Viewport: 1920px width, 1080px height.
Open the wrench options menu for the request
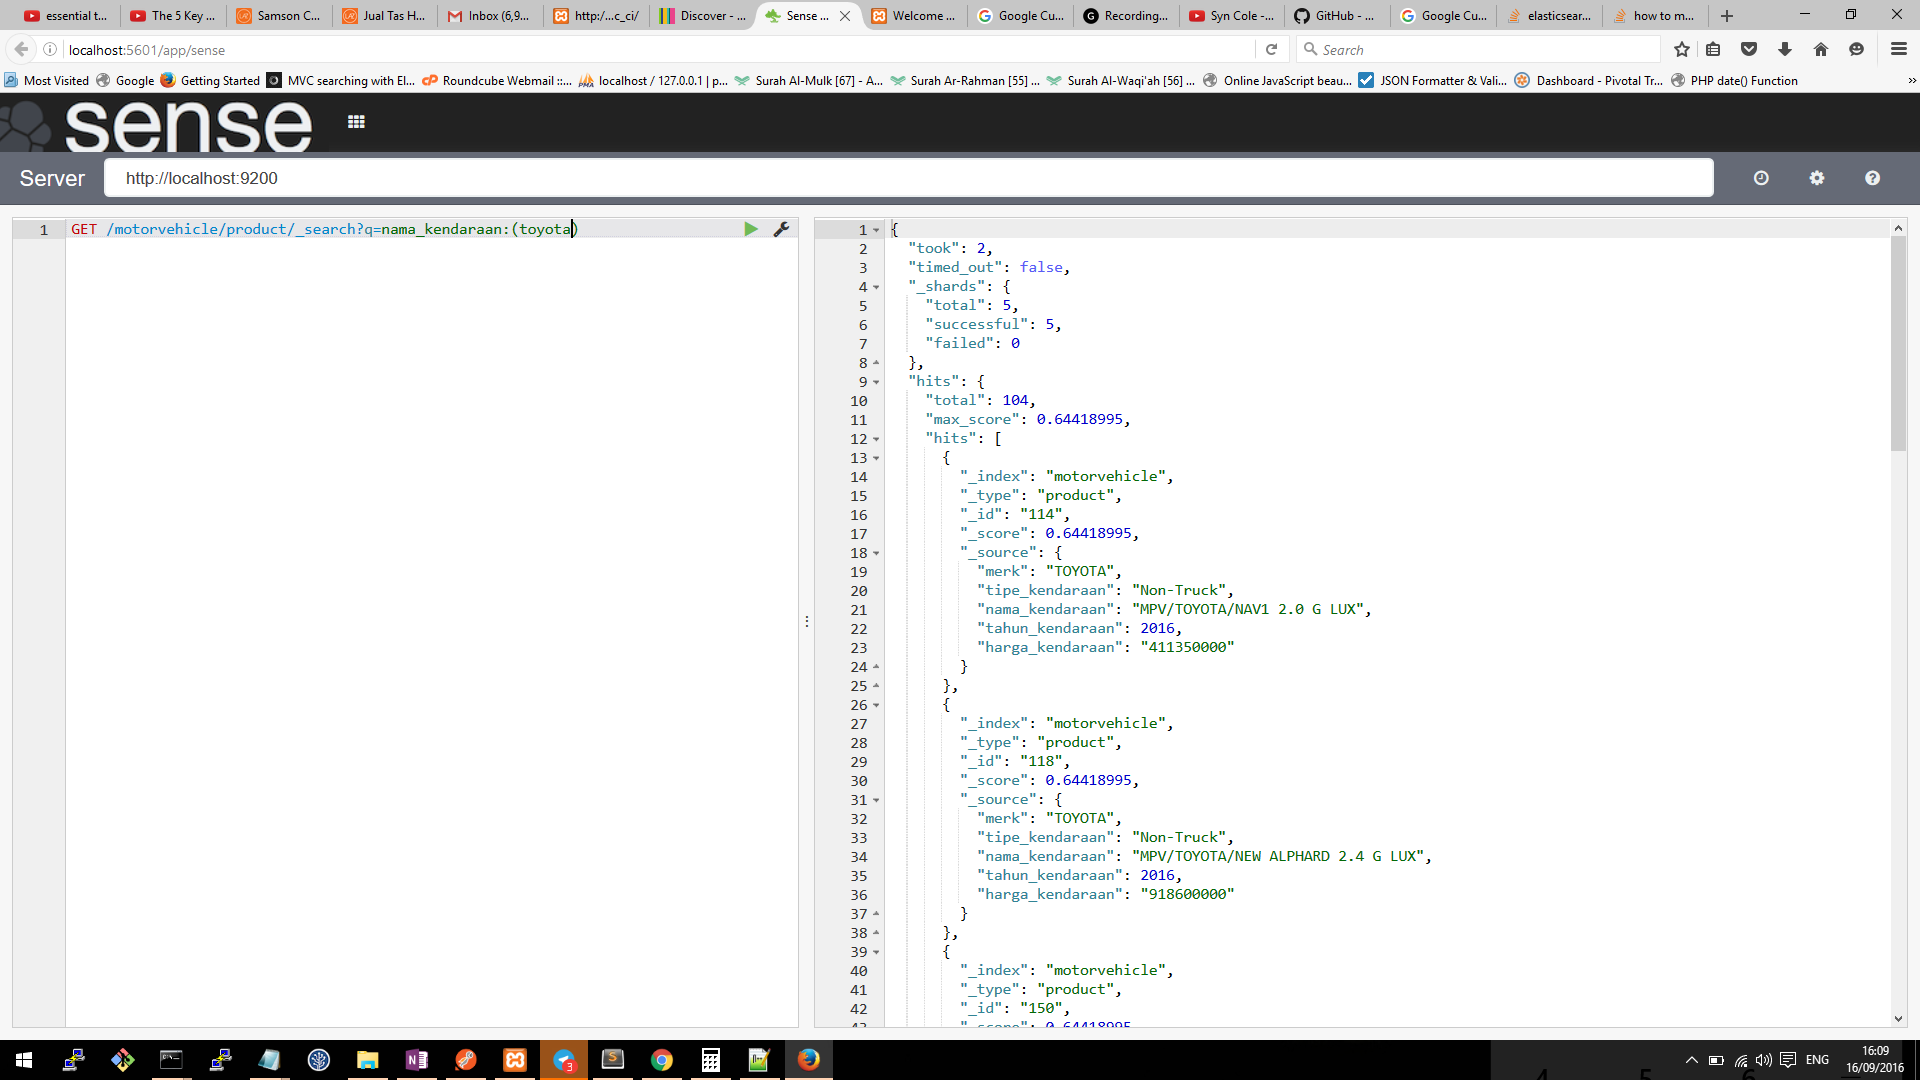click(781, 229)
